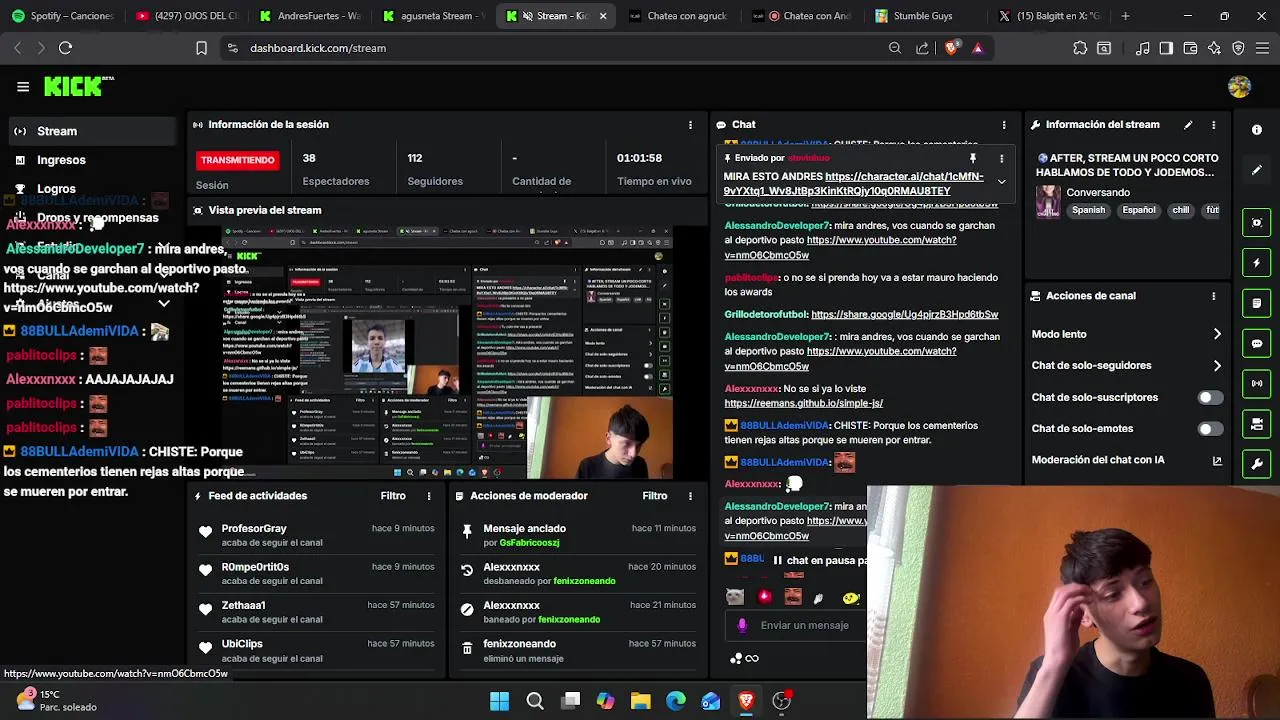
Task: Open the reemans.github.io link in chat
Action: coord(804,403)
